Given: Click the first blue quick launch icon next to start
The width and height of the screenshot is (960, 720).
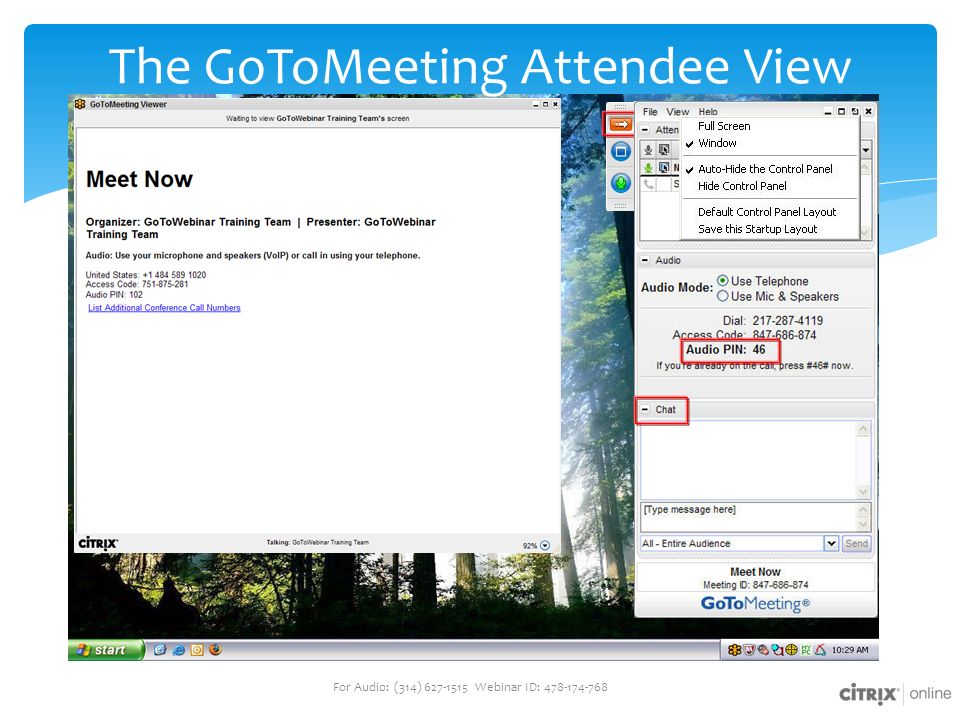Looking at the screenshot, I should click(160, 650).
